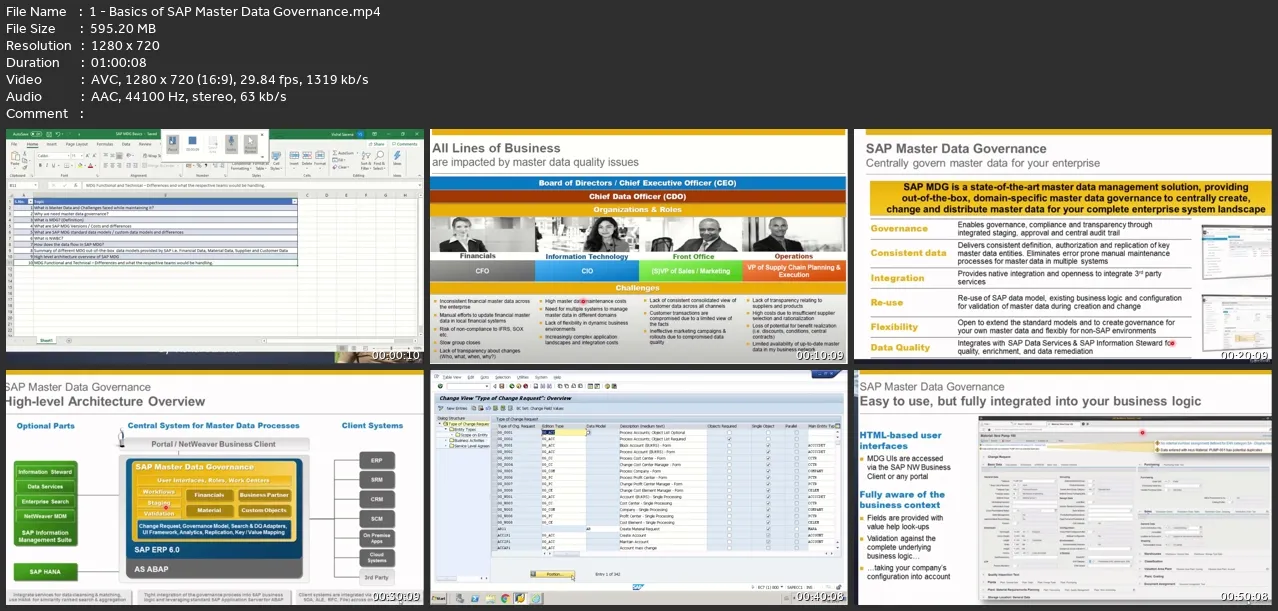
Task: Toggle Single Object for Process Cost Center row
Action: pyautogui.click(x=768, y=458)
